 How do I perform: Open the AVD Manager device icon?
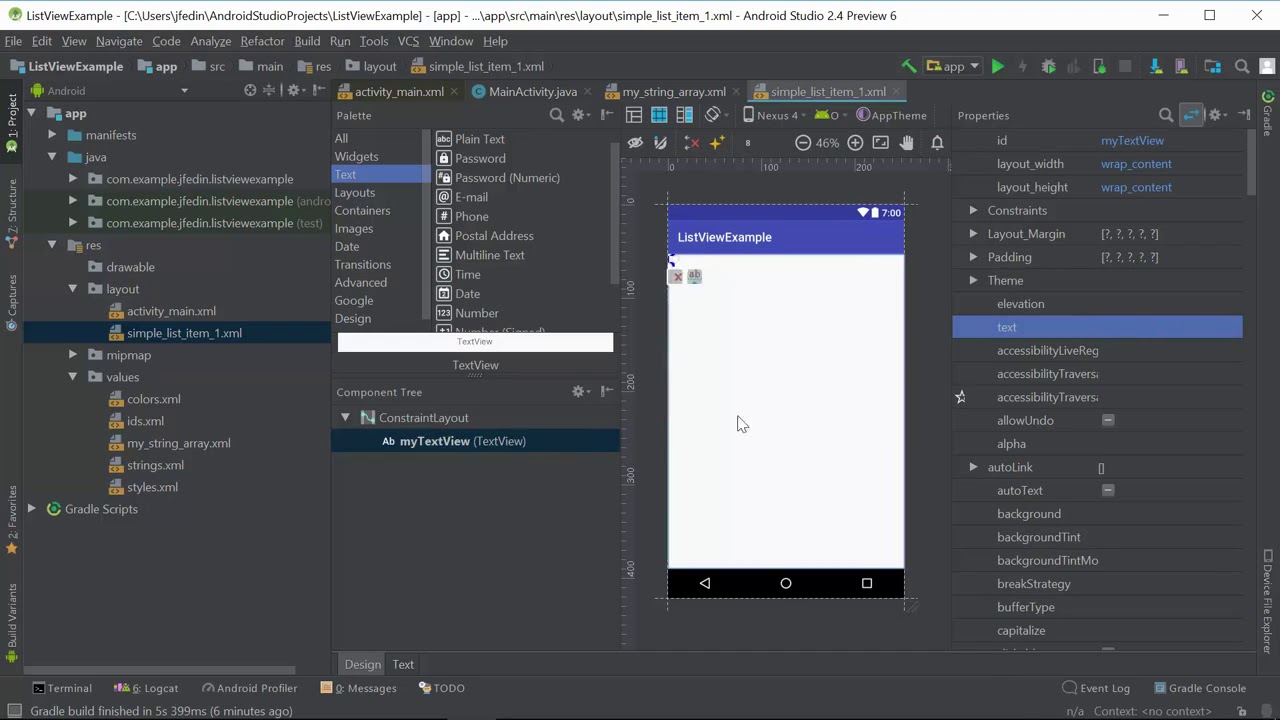[1181, 66]
